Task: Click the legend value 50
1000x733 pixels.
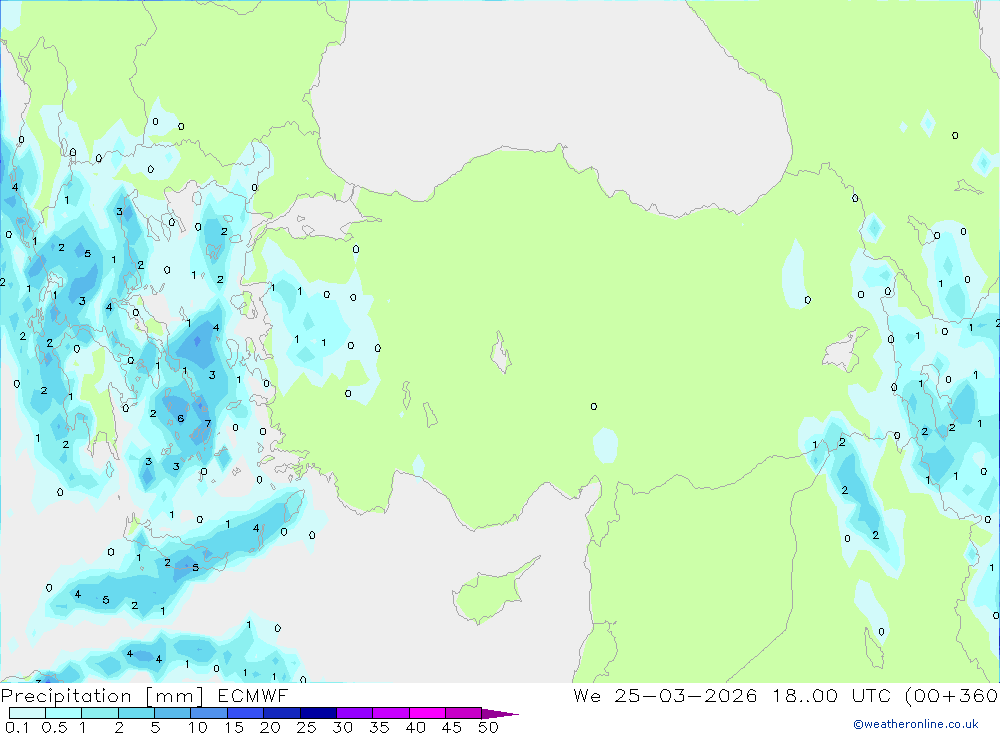Action: click(x=488, y=727)
